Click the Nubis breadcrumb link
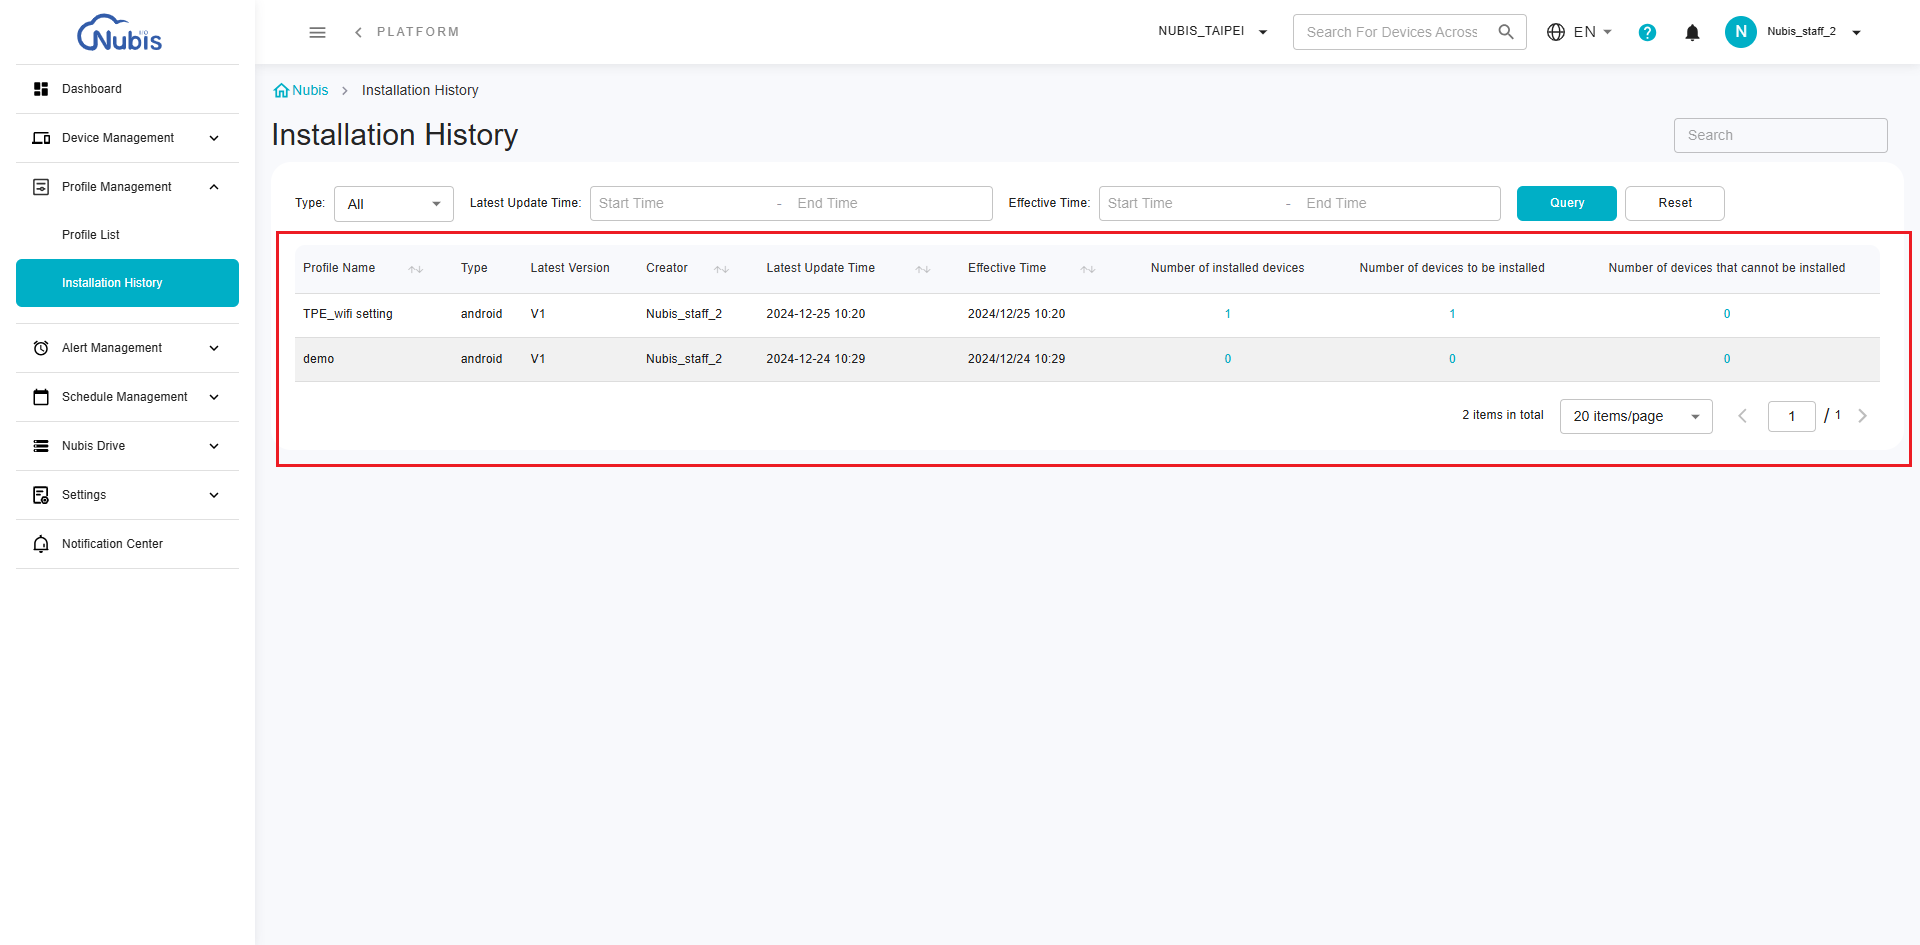The height and width of the screenshot is (945, 1920). point(310,90)
